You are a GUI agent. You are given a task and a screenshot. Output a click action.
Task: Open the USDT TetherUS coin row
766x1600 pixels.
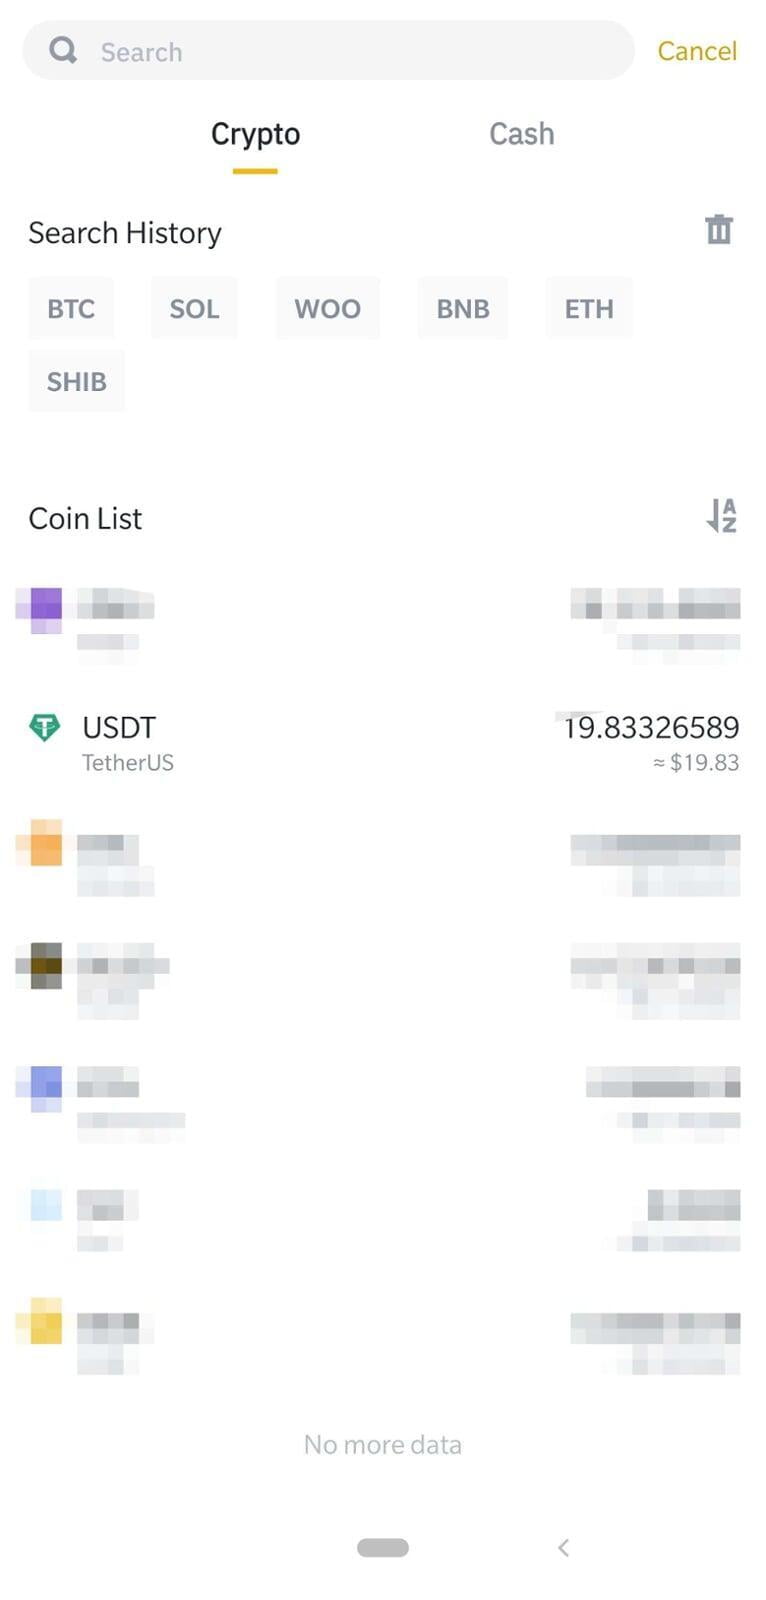click(x=300, y=743)
